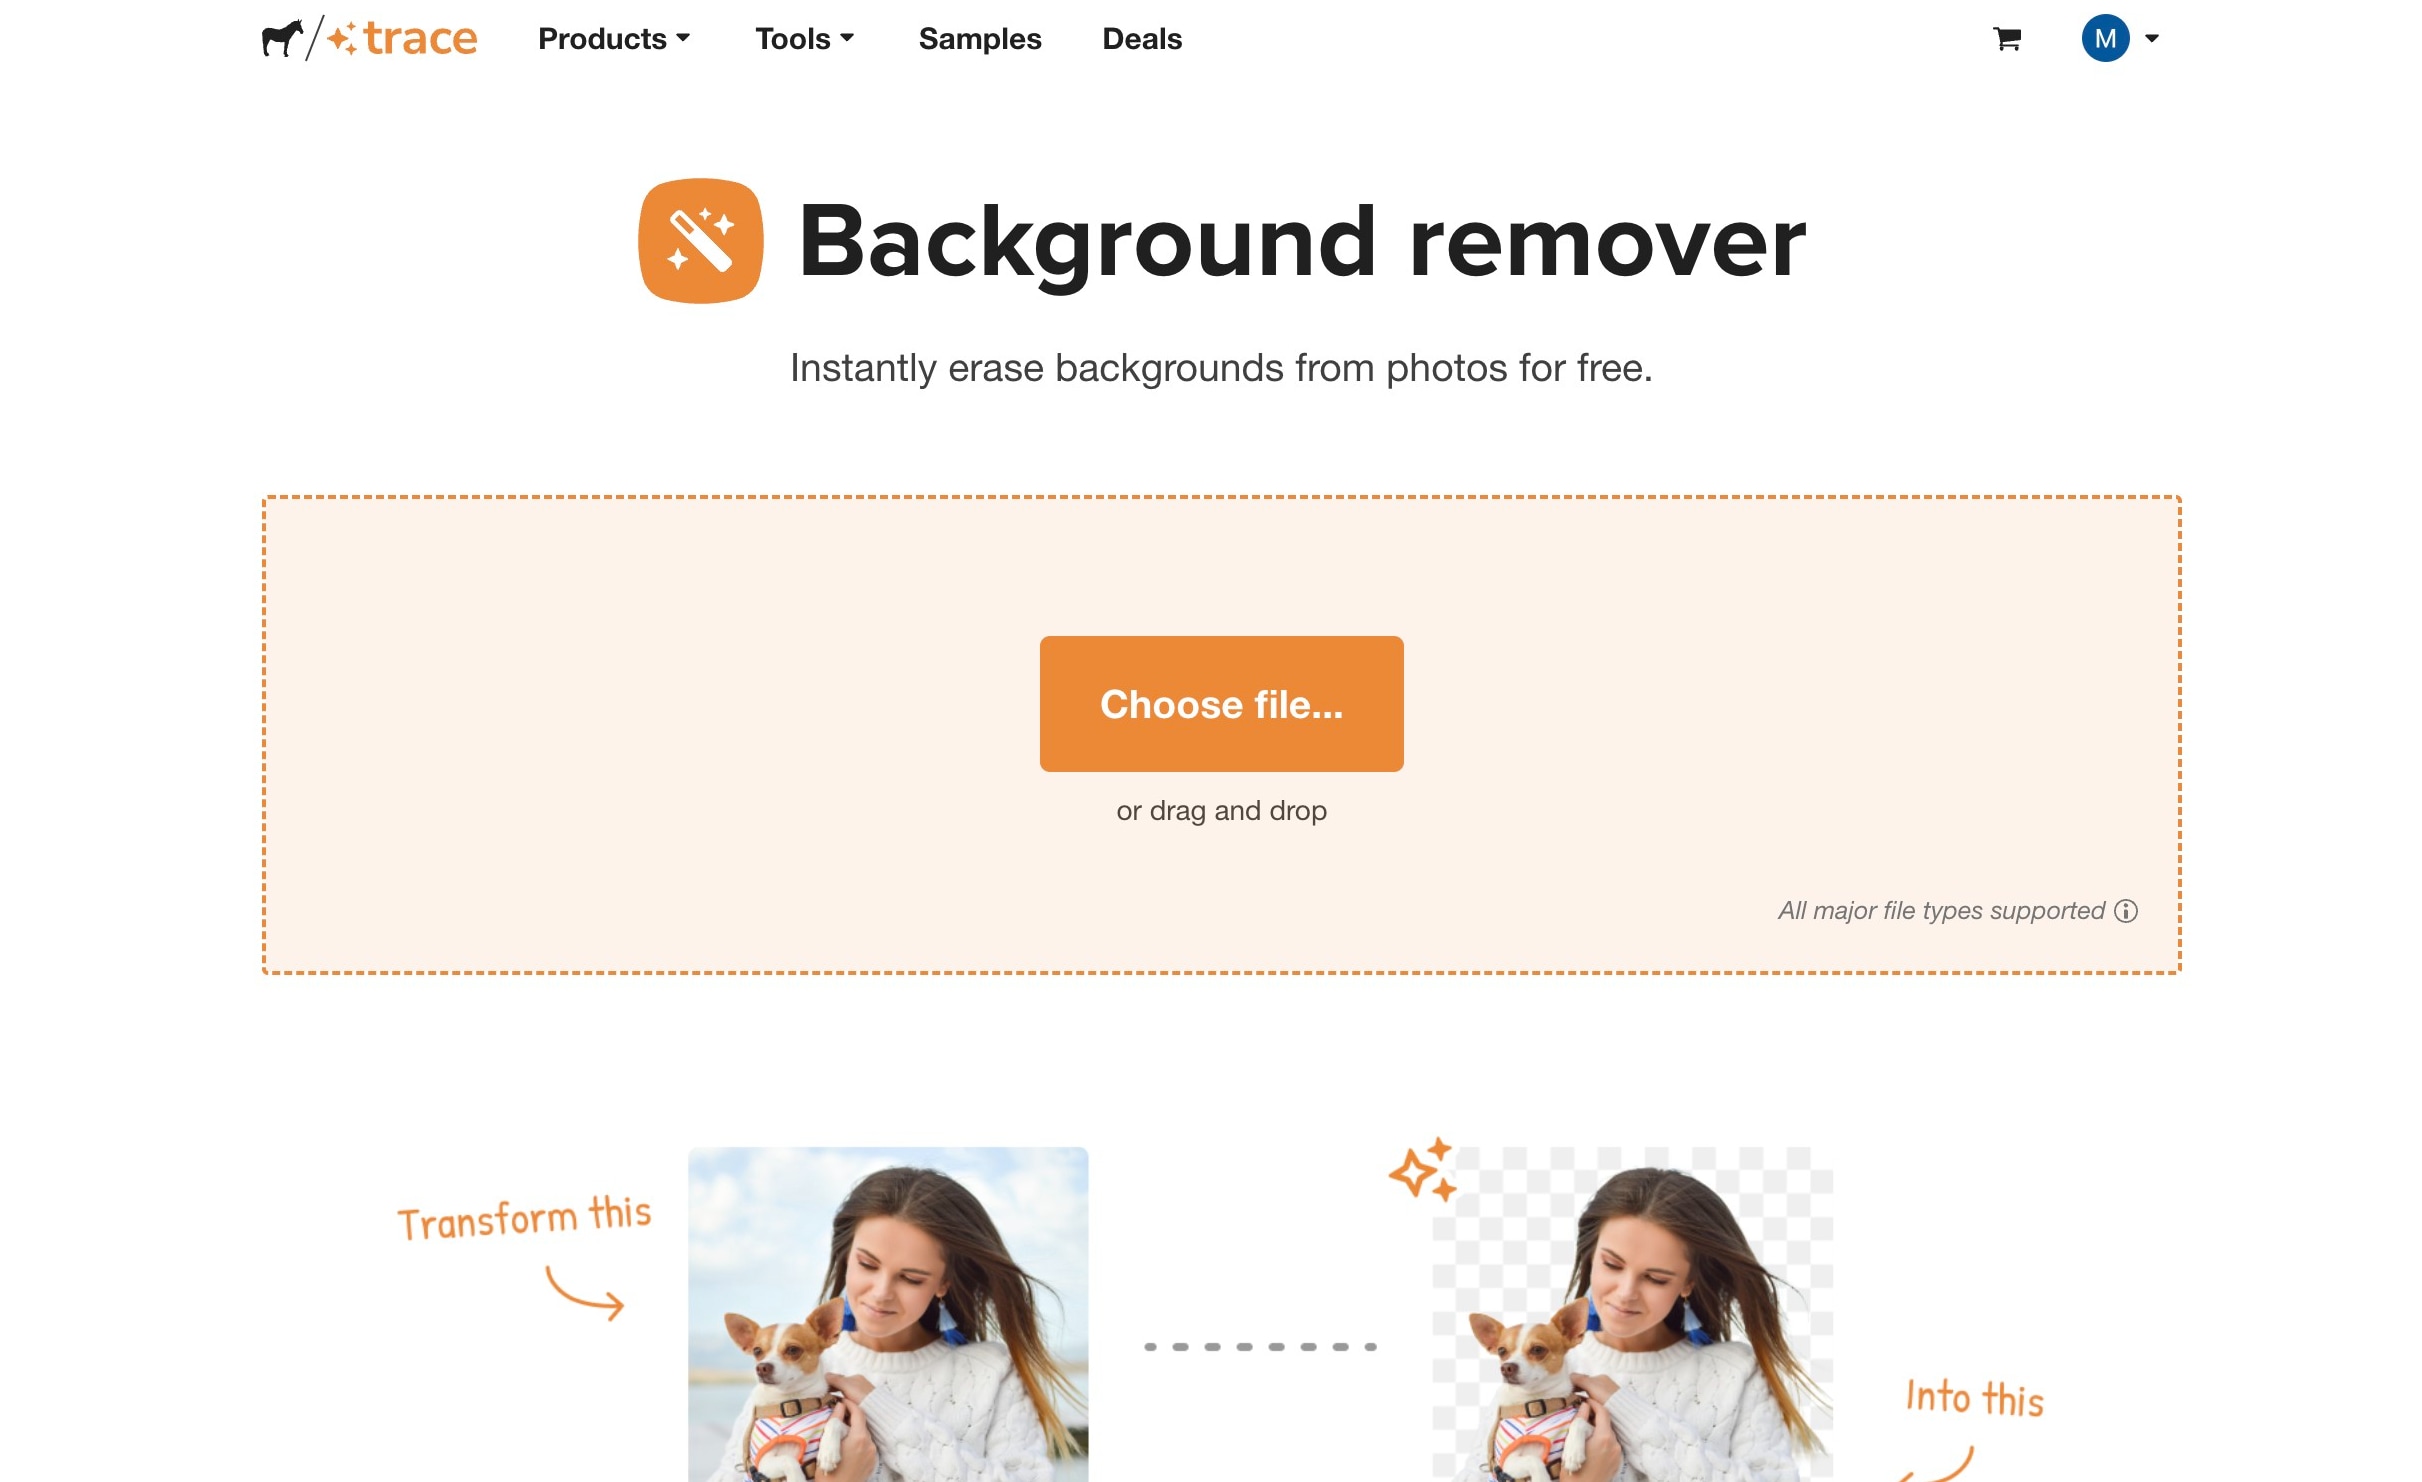Click the Samples navigation menu item
This screenshot has height=1482, width=2422.
[981, 38]
